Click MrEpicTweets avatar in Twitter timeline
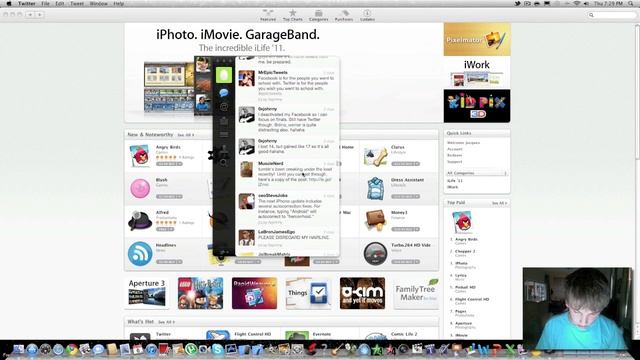Image resolution: width=640 pixels, height=360 pixels. pyautogui.click(x=247, y=78)
